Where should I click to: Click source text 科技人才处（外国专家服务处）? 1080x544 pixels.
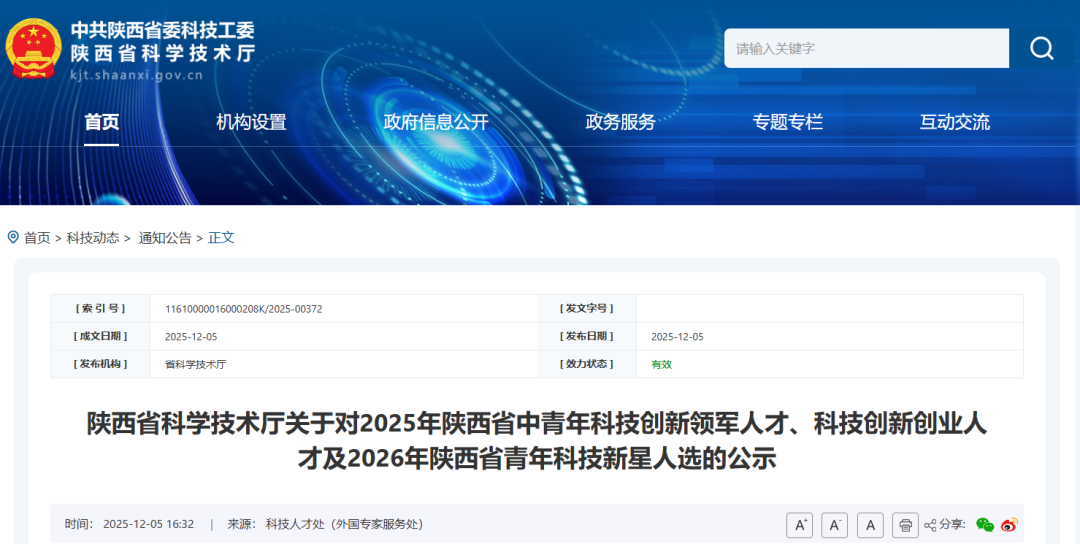pyautogui.click(x=344, y=525)
